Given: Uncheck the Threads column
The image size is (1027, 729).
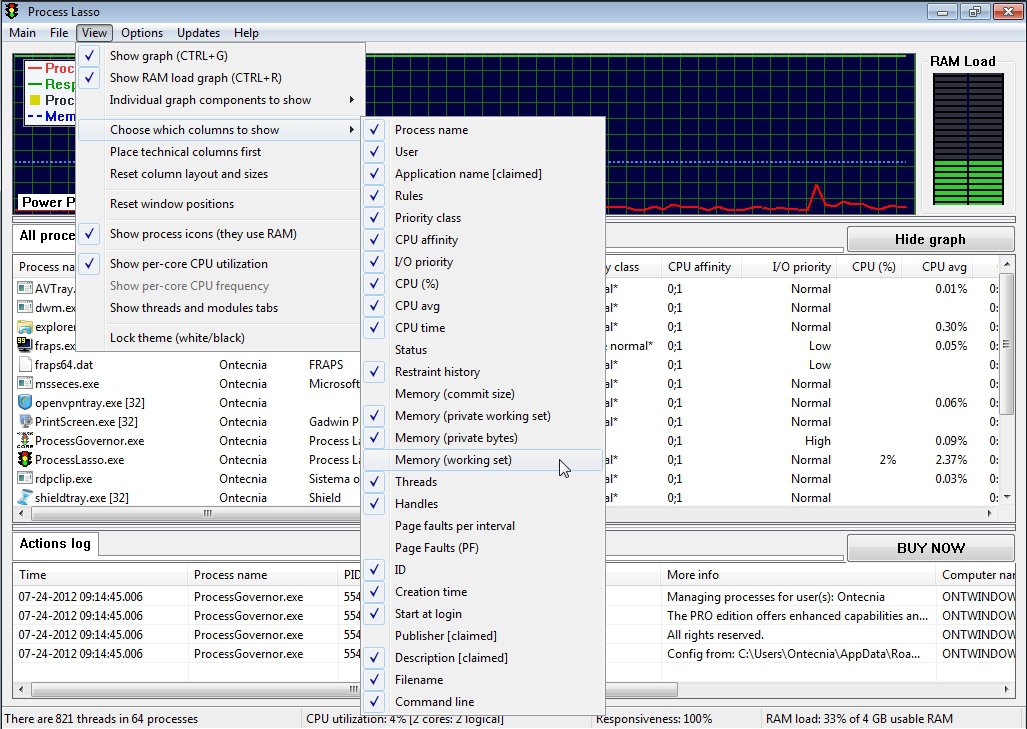Looking at the screenshot, I should [x=482, y=482].
